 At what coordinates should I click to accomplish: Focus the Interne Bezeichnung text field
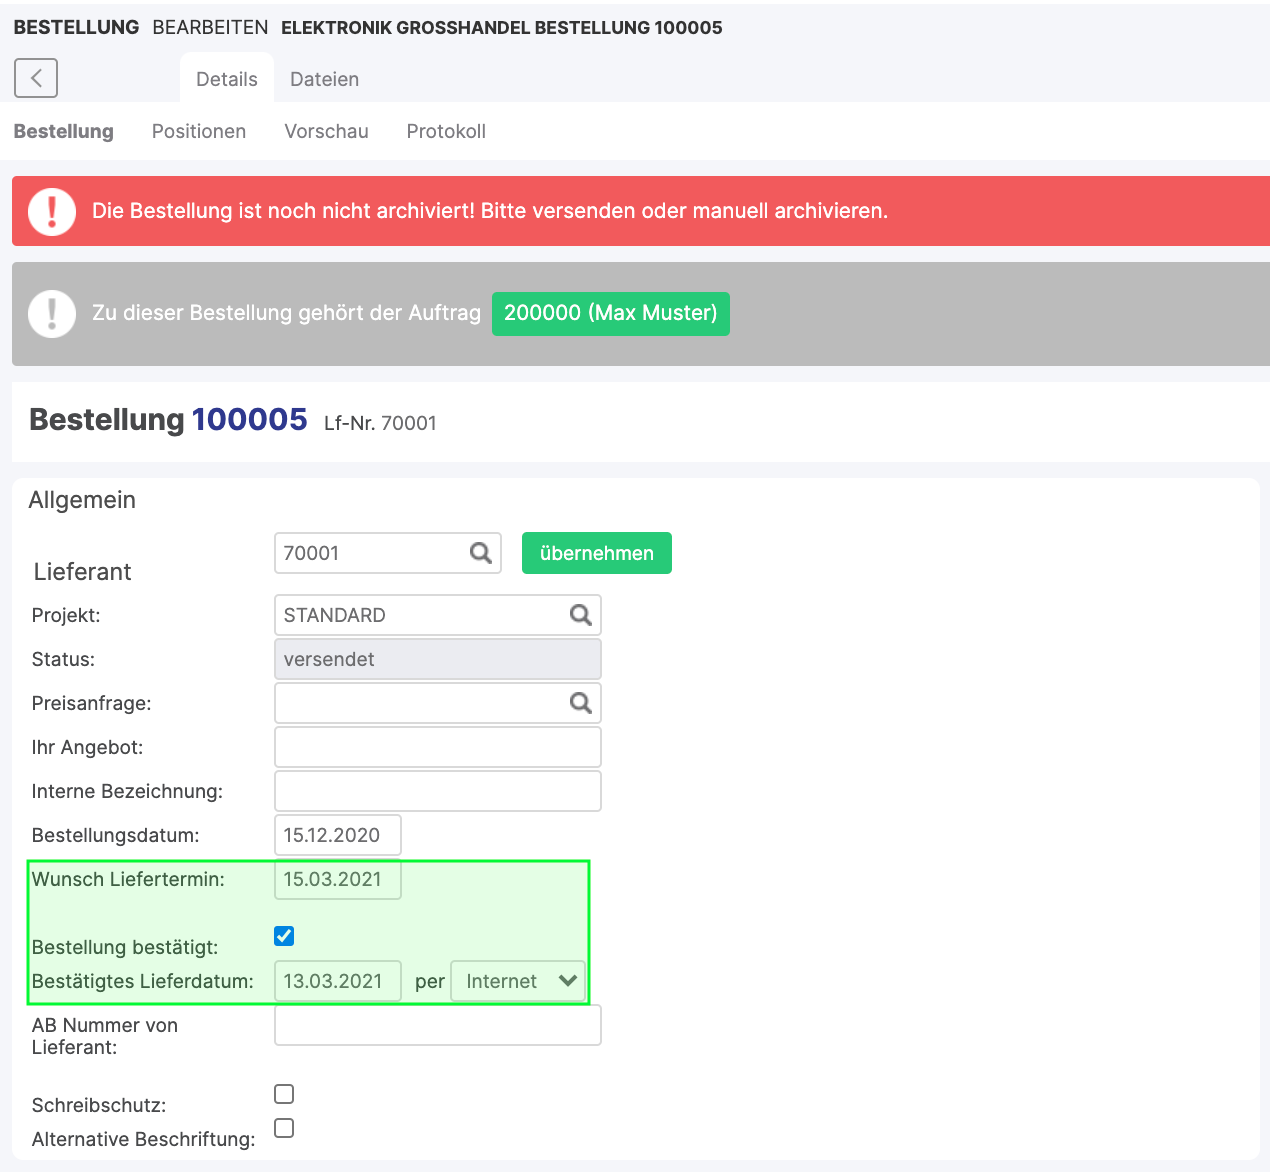click(x=437, y=791)
